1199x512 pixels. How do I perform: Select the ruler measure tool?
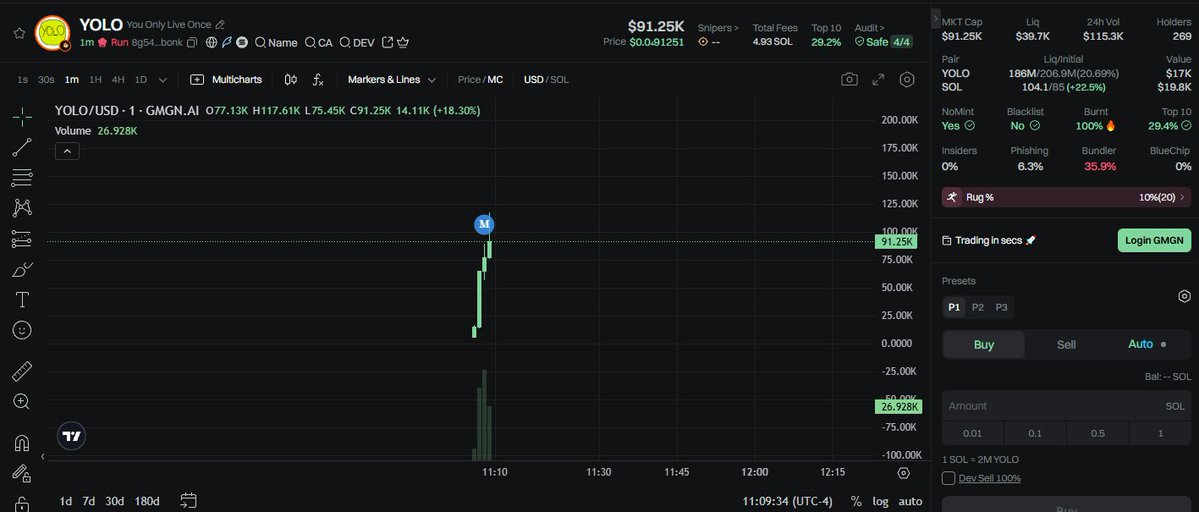[22, 371]
